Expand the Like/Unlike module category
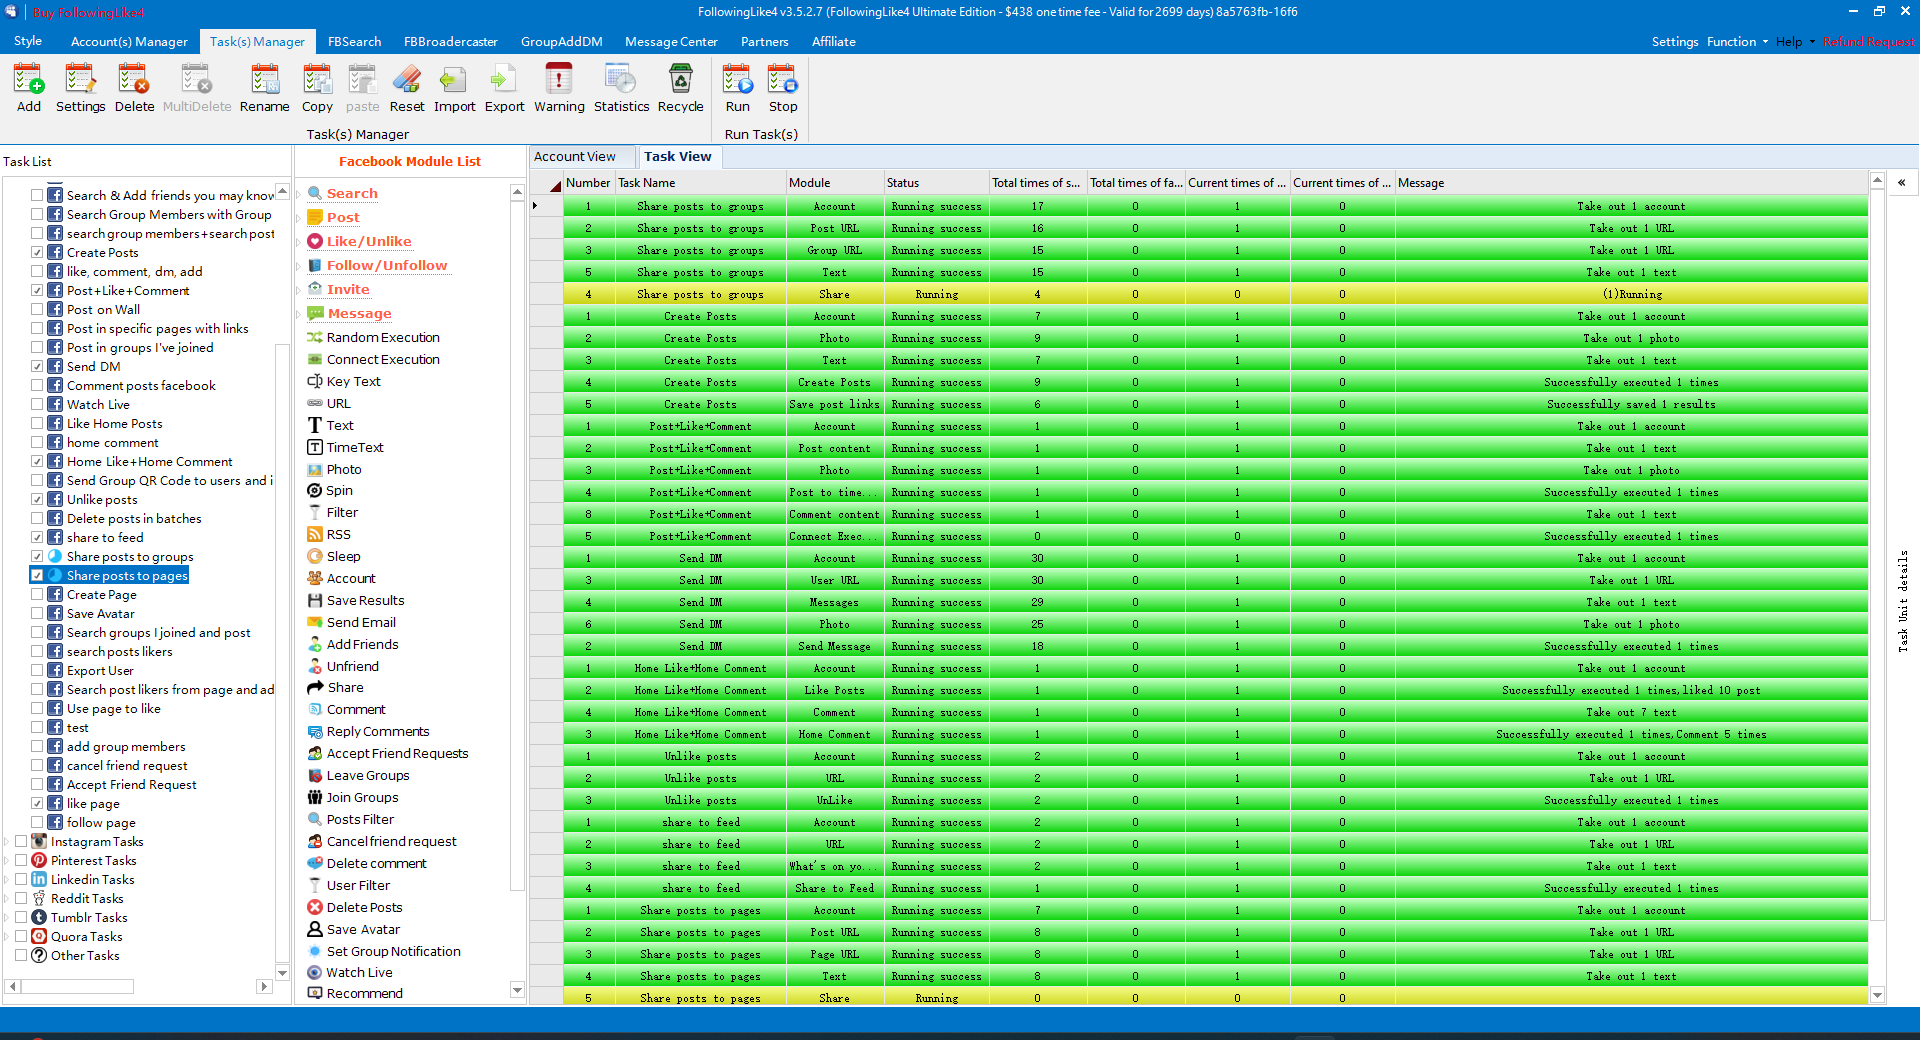The image size is (1920, 1040). (298, 242)
